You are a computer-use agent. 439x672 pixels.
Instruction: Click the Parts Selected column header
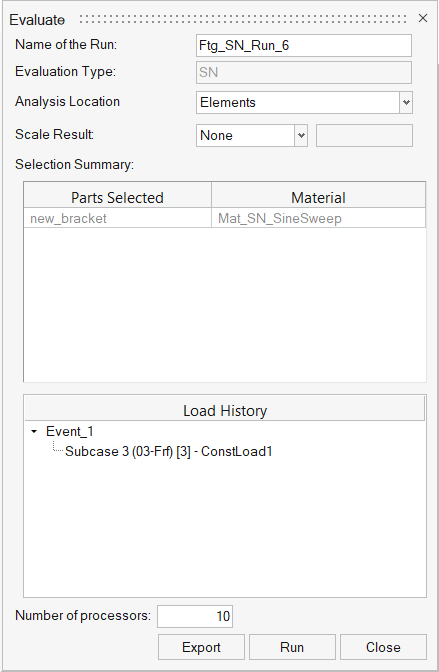coord(117,197)
